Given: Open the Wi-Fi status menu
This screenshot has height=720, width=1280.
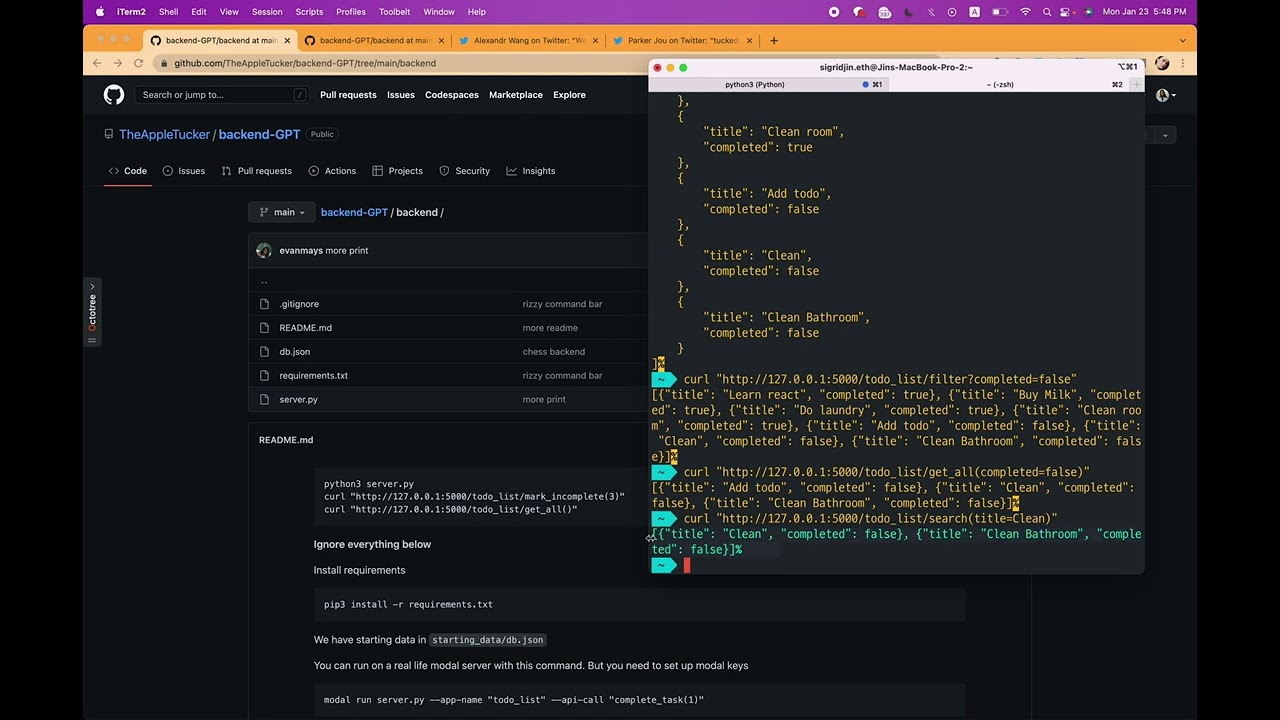Looking at the screenshot, I should click(x=1025, y=12).
